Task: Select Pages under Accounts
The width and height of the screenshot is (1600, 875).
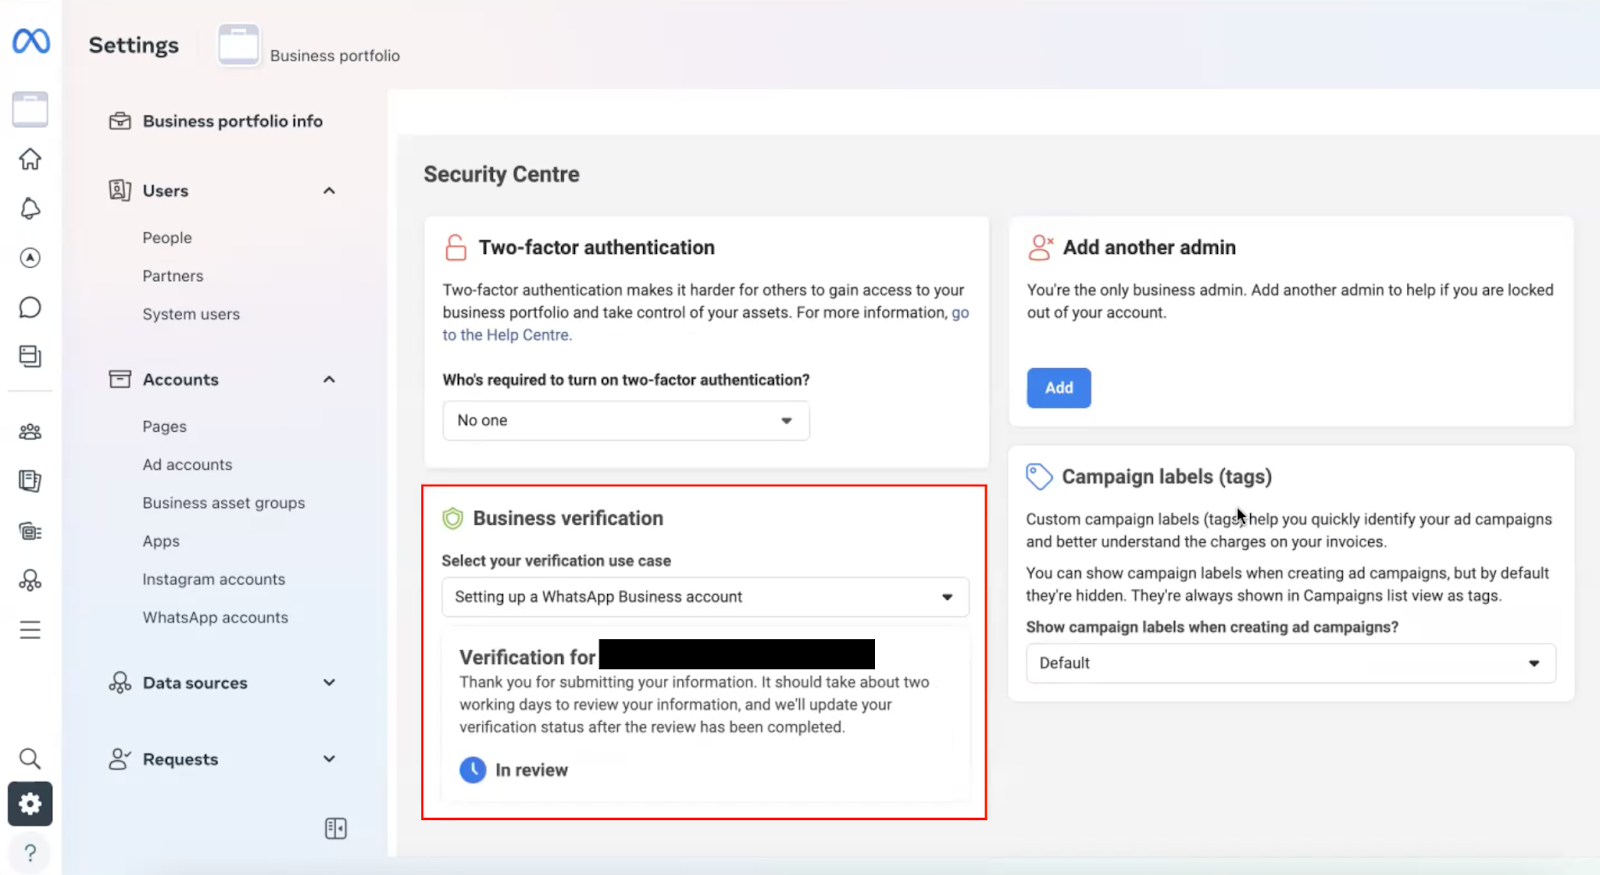Action: (x=164, y=427)
